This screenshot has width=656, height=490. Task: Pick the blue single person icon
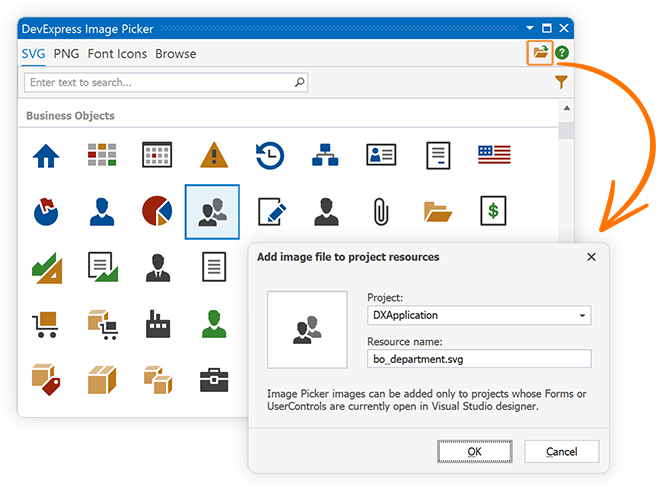coord(102,212)
